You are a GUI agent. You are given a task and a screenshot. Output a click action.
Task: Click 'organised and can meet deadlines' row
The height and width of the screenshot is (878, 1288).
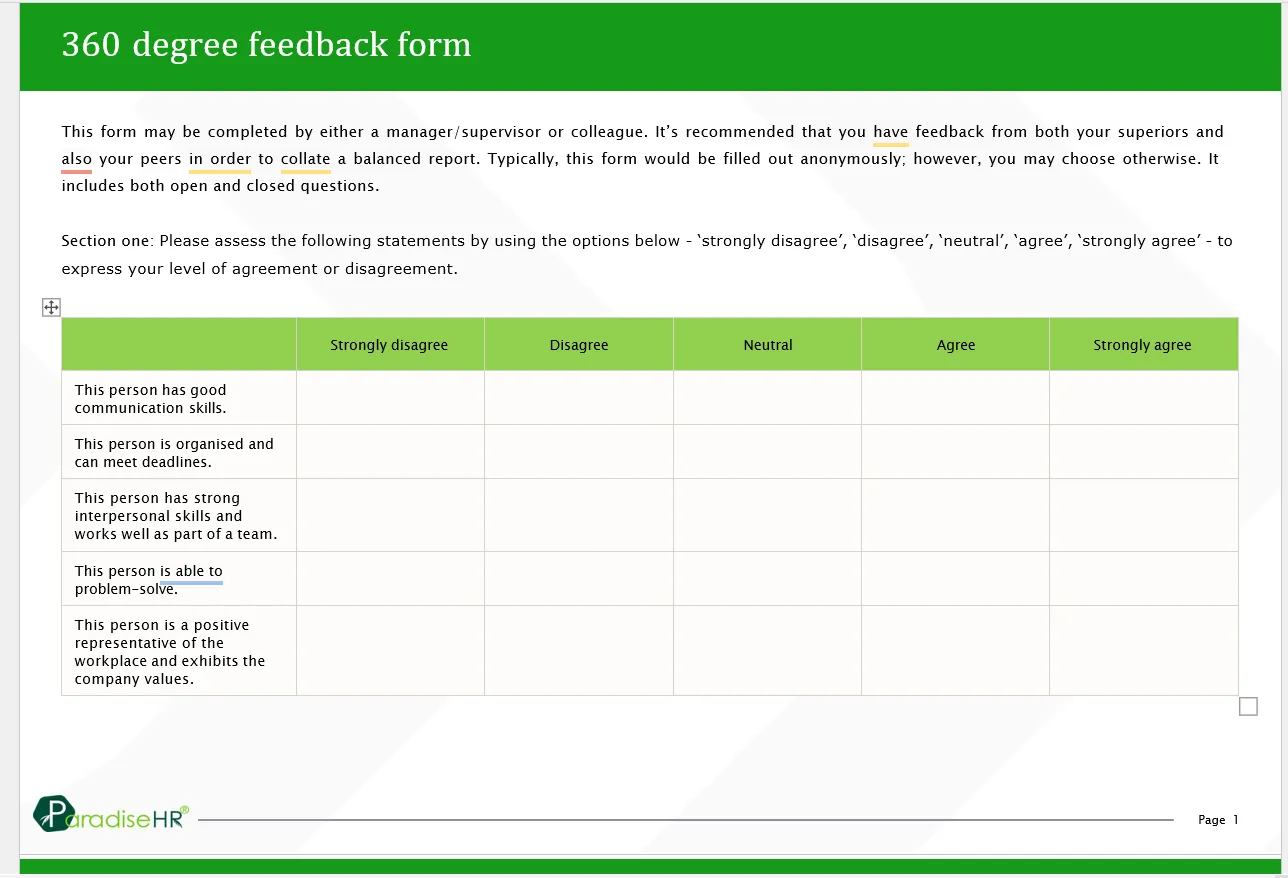pyautogui.click(x=650, y=452)
